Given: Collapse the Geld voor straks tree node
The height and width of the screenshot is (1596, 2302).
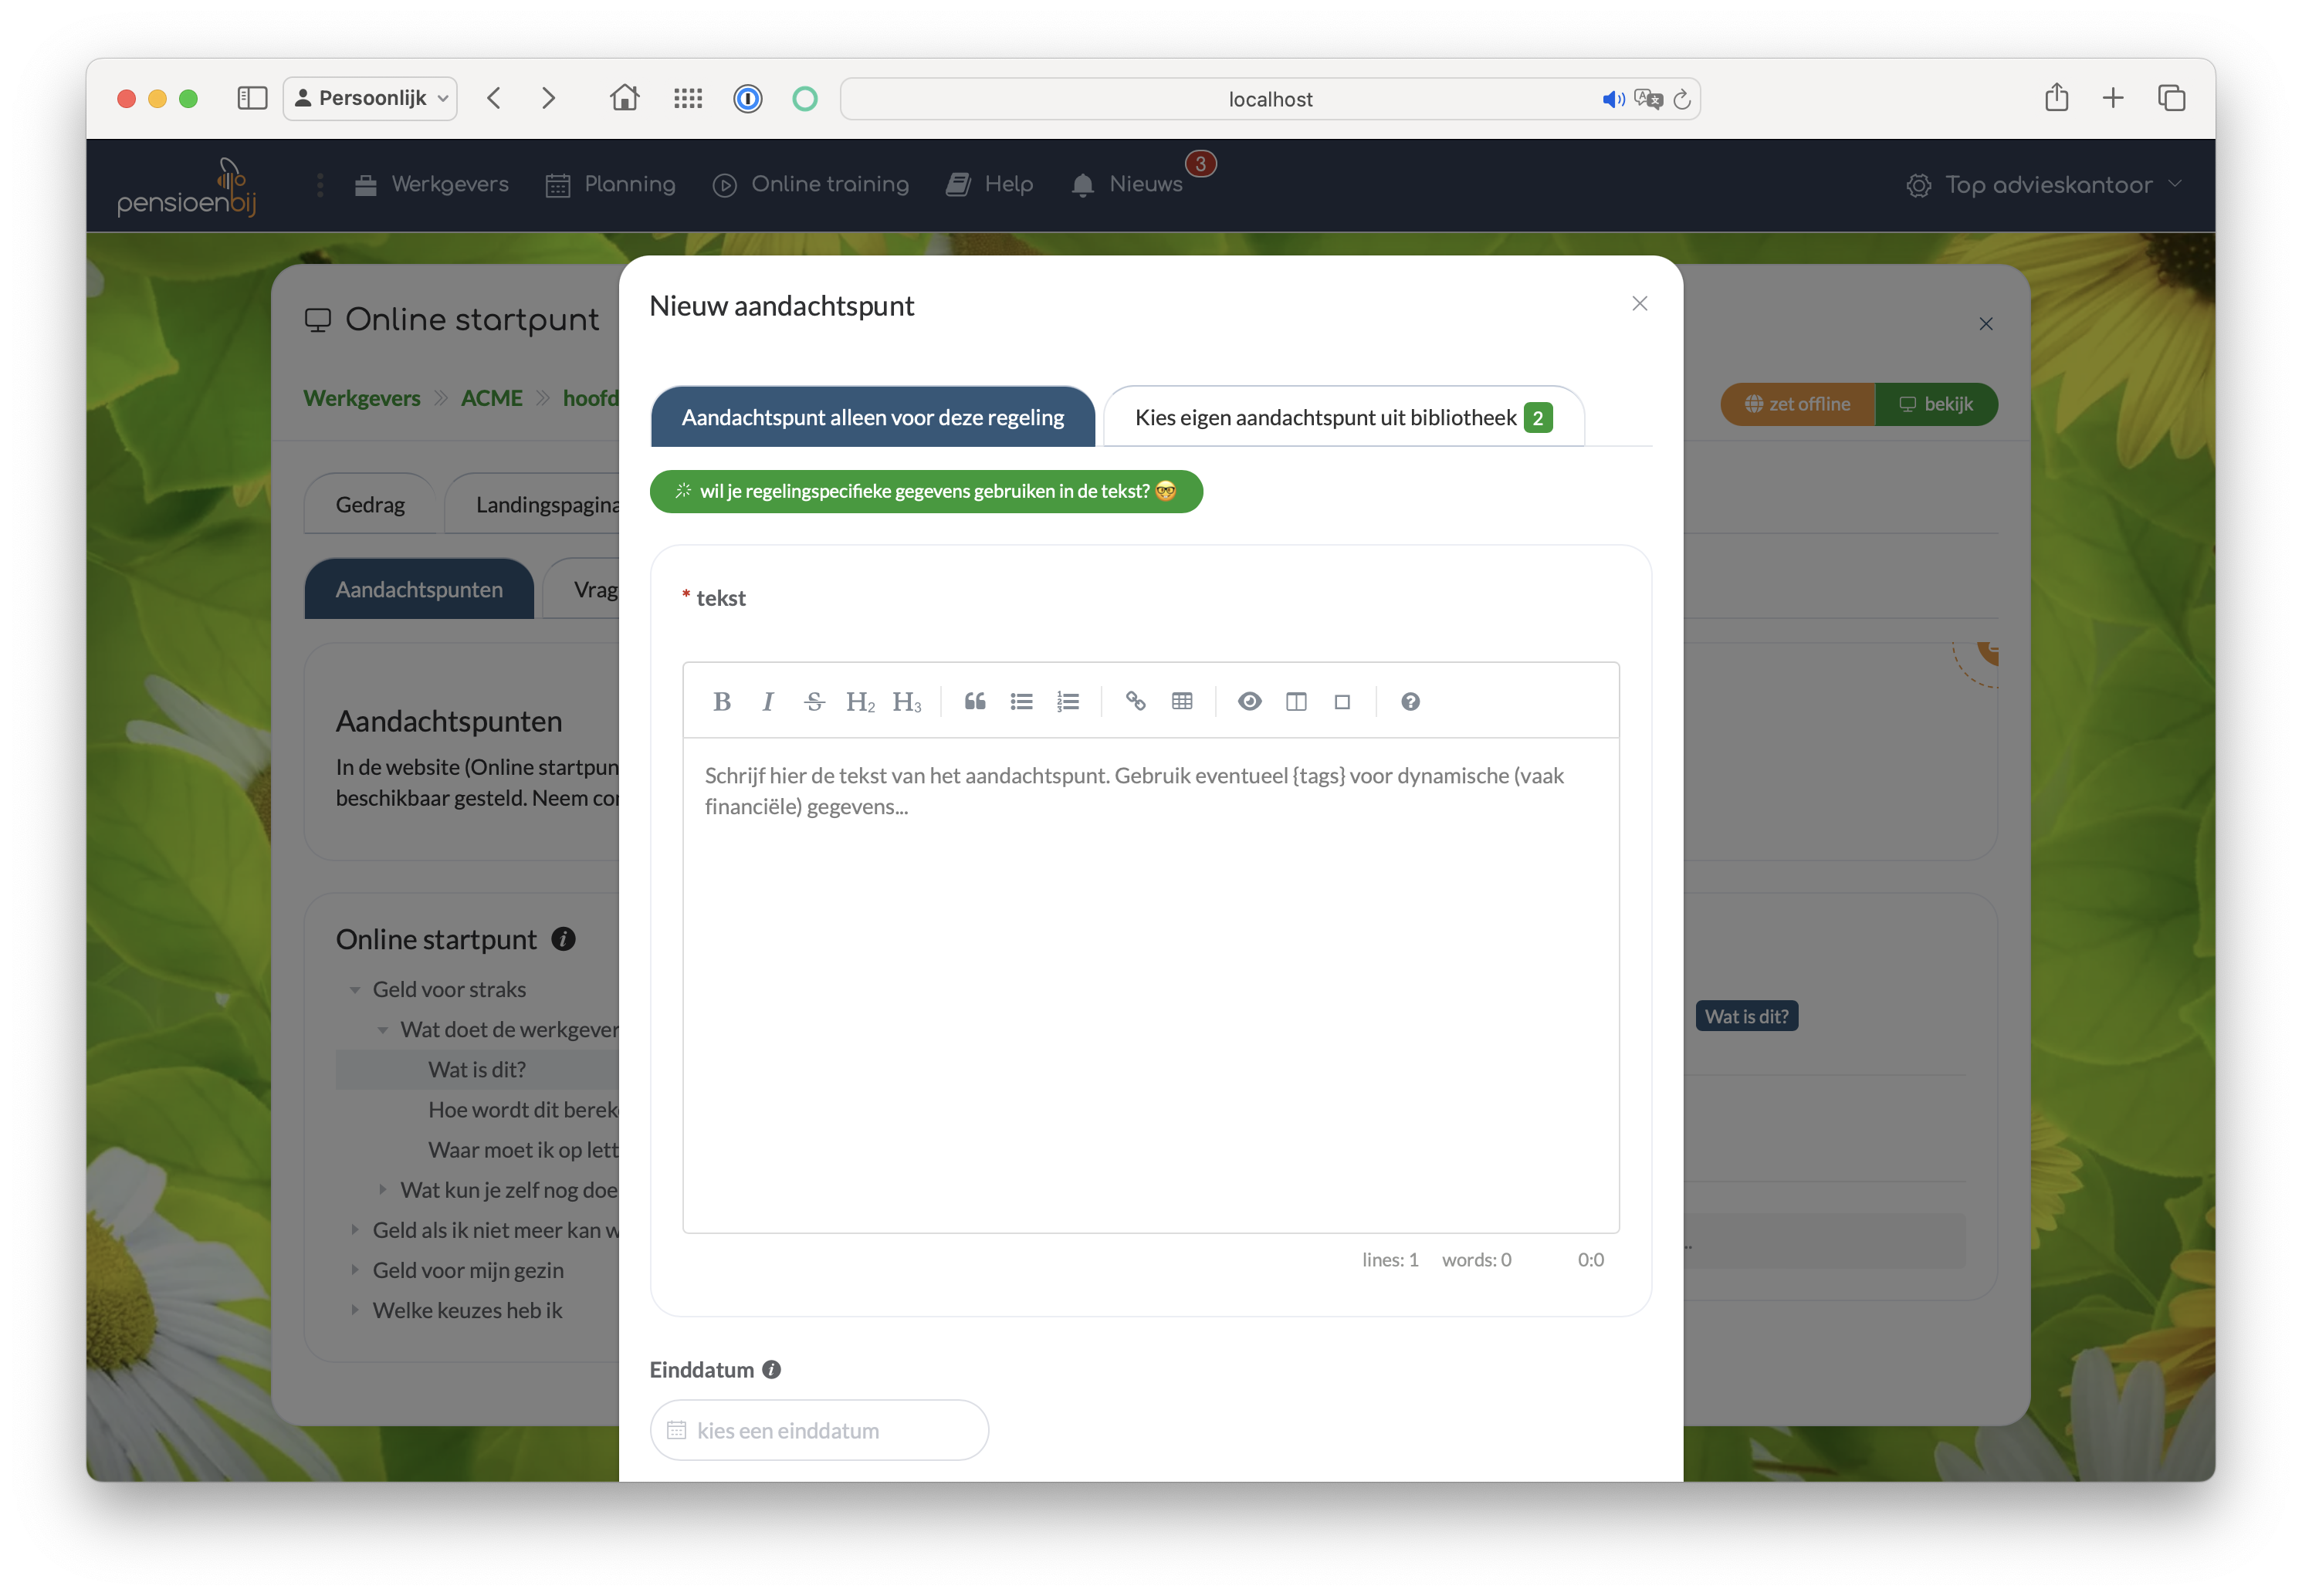Looking at the screenshot, I should 355,990.
